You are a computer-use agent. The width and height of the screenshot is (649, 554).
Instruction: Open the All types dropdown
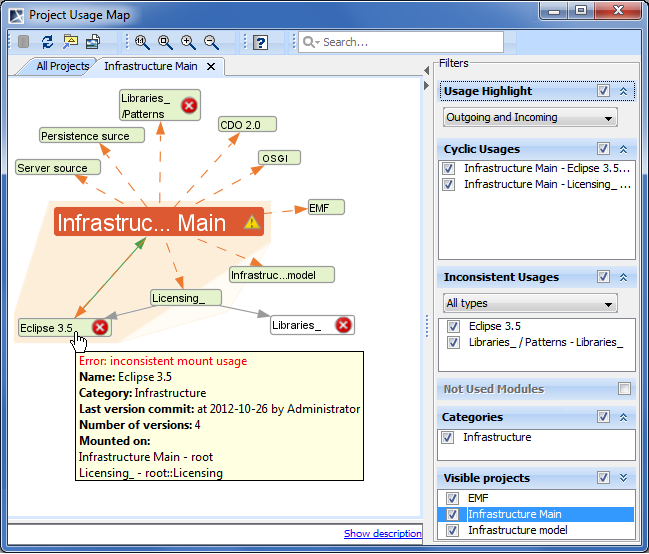pyautogui.click(x=530, y=303)
